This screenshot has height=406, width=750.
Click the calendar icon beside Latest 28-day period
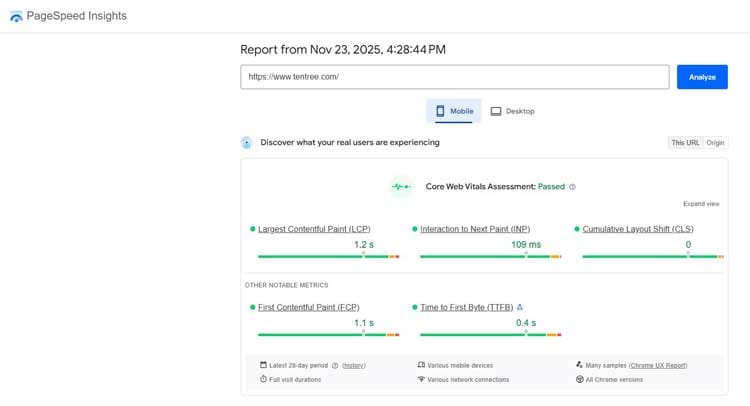(x=263, y=365)
